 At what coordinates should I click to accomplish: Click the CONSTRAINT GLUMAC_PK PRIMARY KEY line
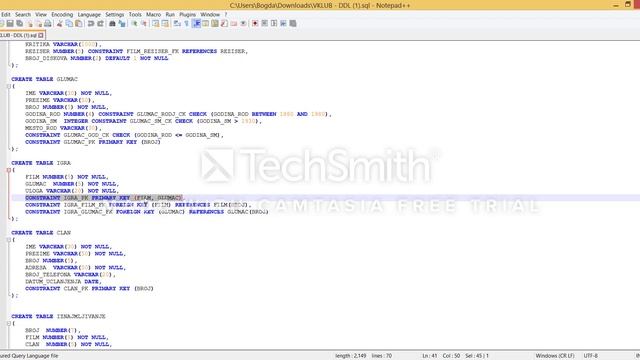pos(93,142)
